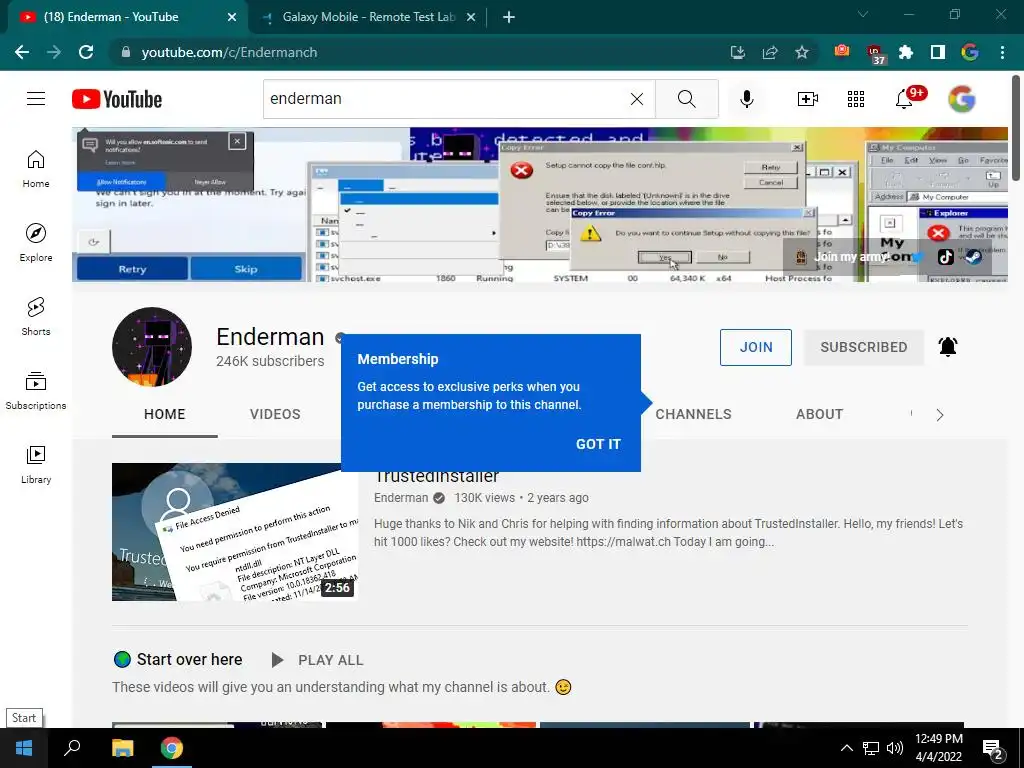Click the JOIN membership button
1024x768 pixels.
point(756,347)
